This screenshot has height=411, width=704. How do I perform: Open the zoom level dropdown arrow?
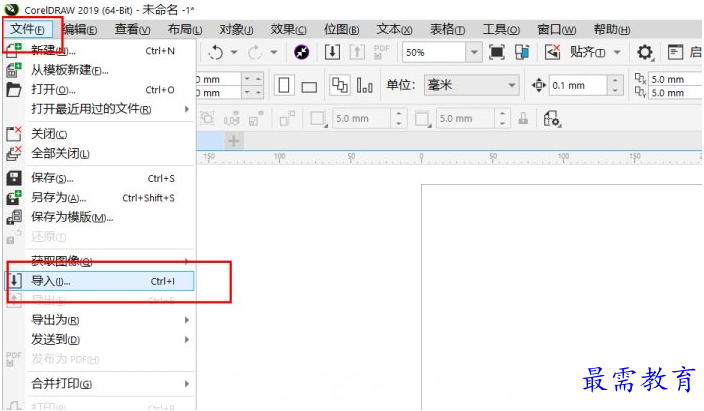click(474, 53)
